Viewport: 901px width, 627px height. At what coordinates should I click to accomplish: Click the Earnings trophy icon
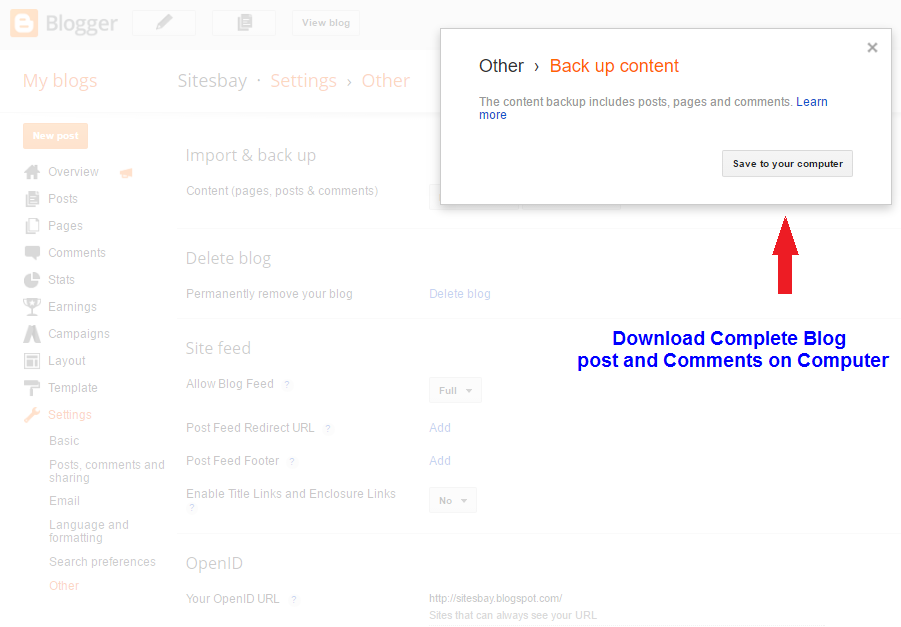tap(32, 307)
